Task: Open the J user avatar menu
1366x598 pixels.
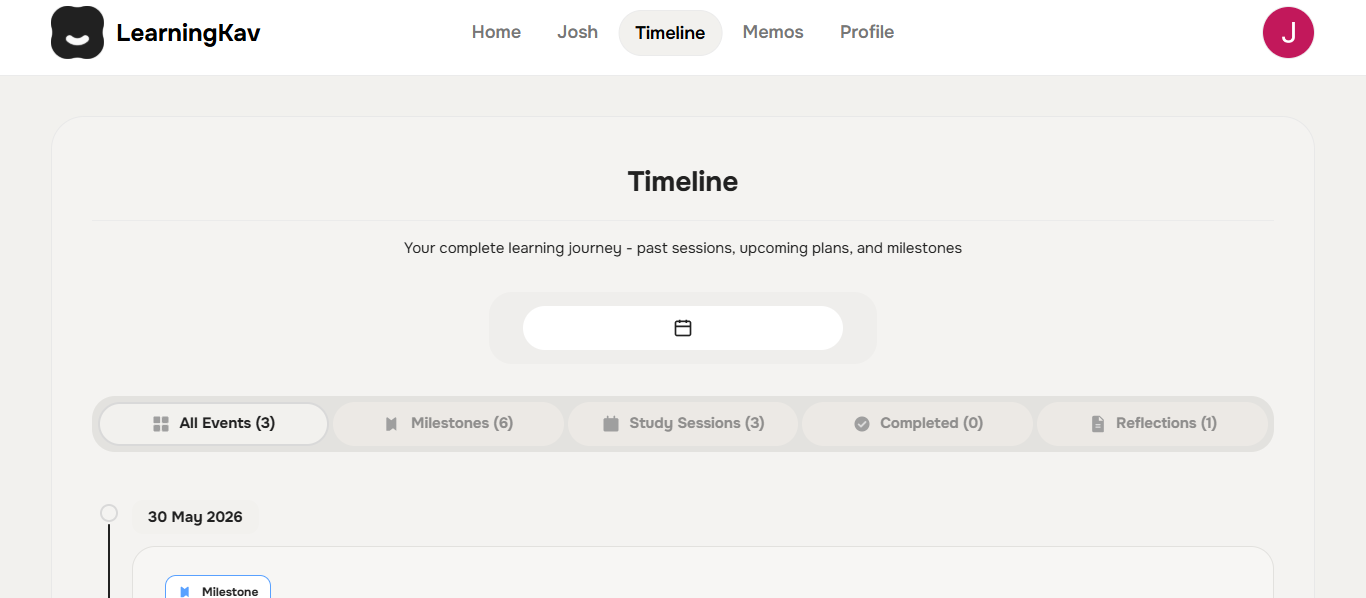Action: pos(1288,32)
